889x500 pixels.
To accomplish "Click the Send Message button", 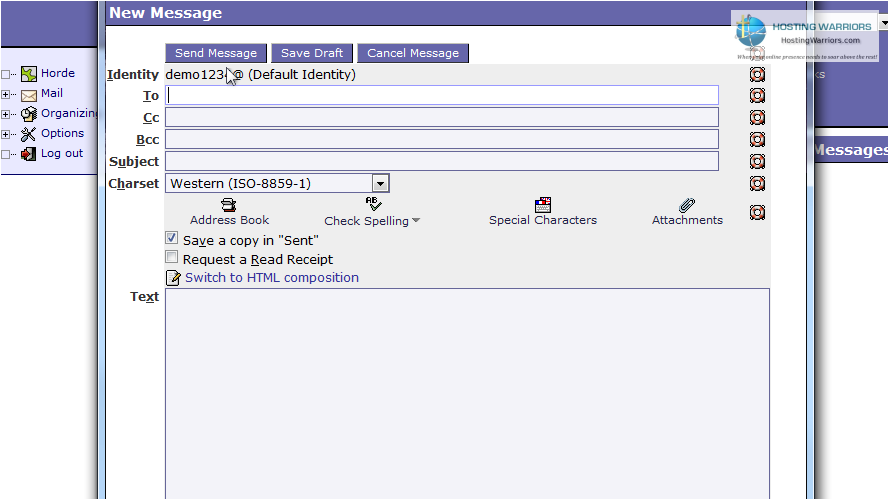I will tap(216, 53).
